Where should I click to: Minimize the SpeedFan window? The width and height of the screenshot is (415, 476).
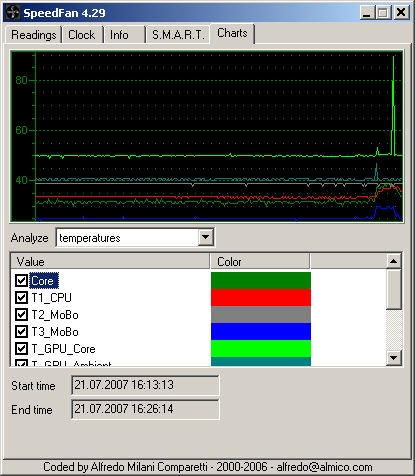click(367, 13)
